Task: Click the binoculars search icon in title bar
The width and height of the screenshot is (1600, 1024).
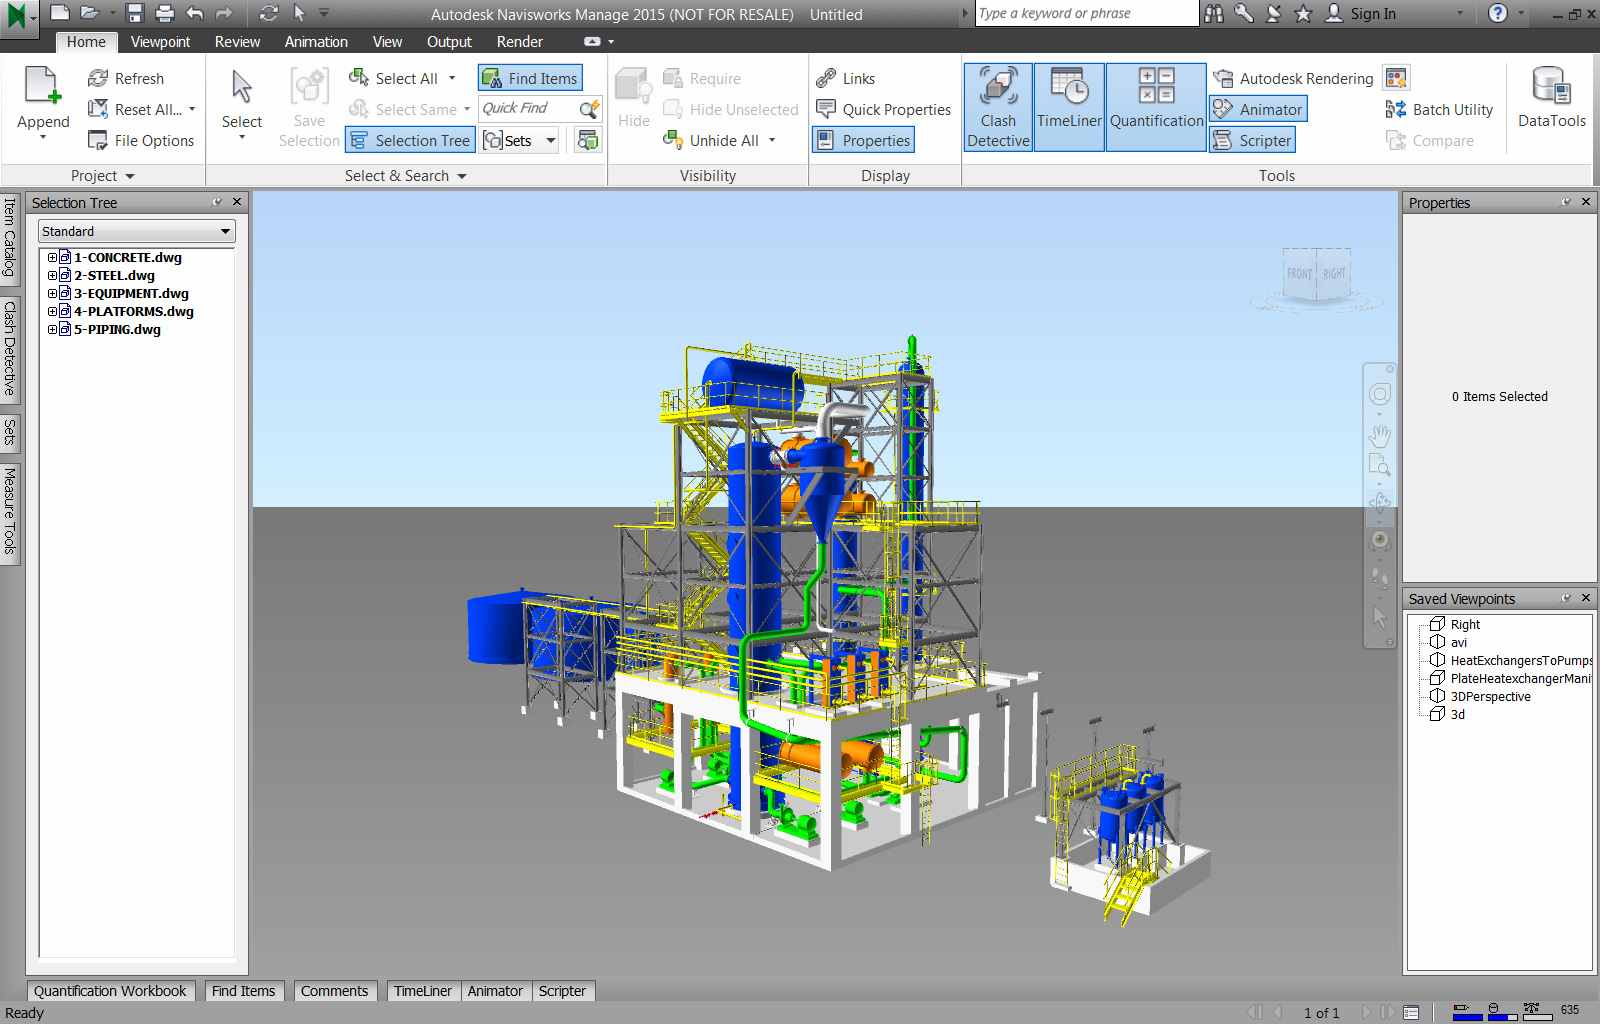Action: tap(1214, 13)
